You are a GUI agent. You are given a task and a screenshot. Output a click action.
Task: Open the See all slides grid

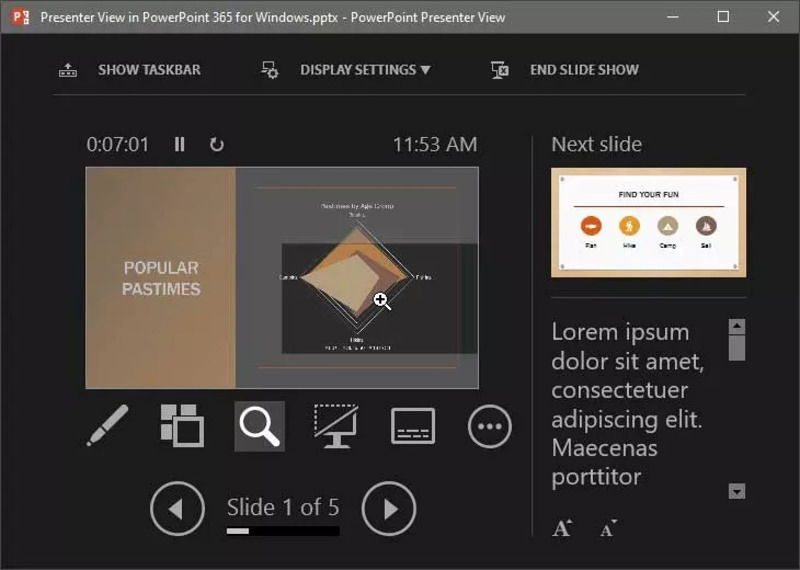182,426
